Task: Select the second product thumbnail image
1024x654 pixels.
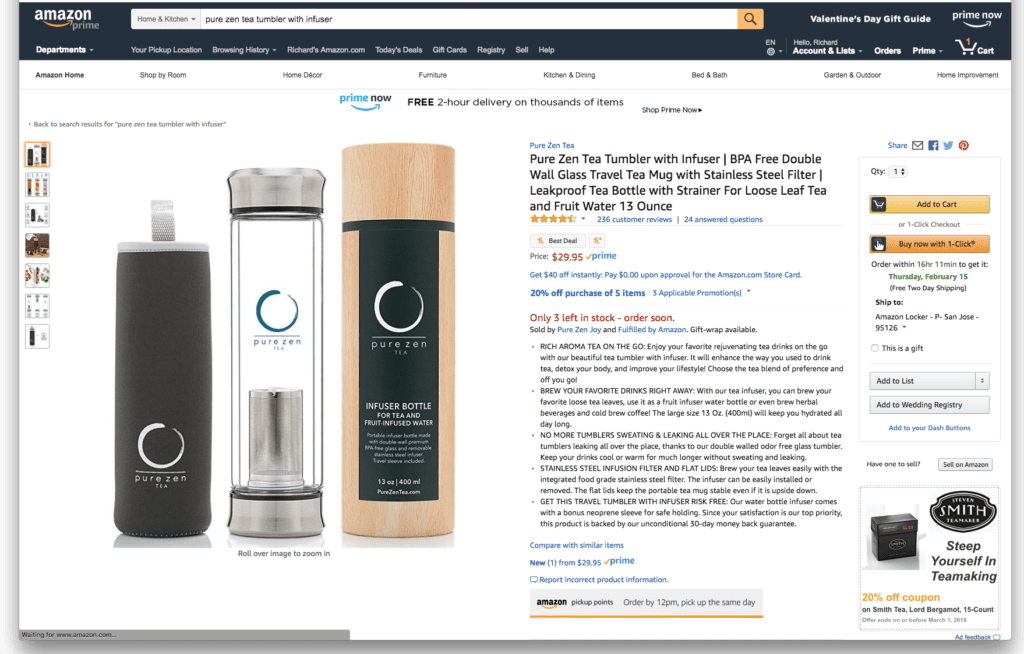Action: point(37,185)
